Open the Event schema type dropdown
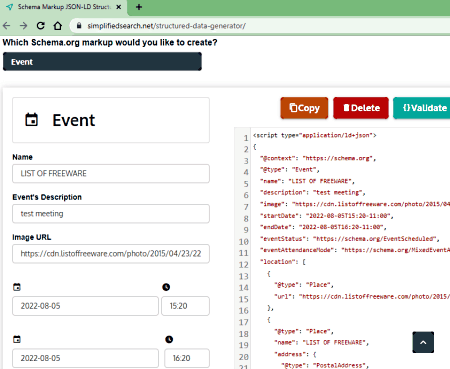The height and width of the screenshot is (369, 450). coord(102,62)
